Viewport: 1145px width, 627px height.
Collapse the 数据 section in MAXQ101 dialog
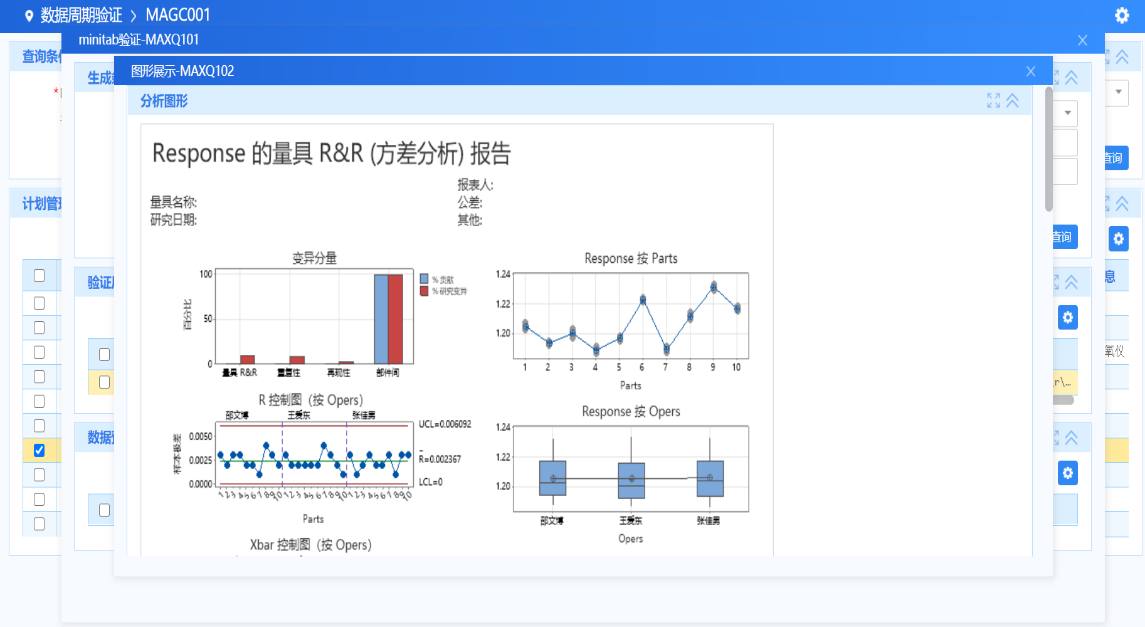click(1071, 438)
